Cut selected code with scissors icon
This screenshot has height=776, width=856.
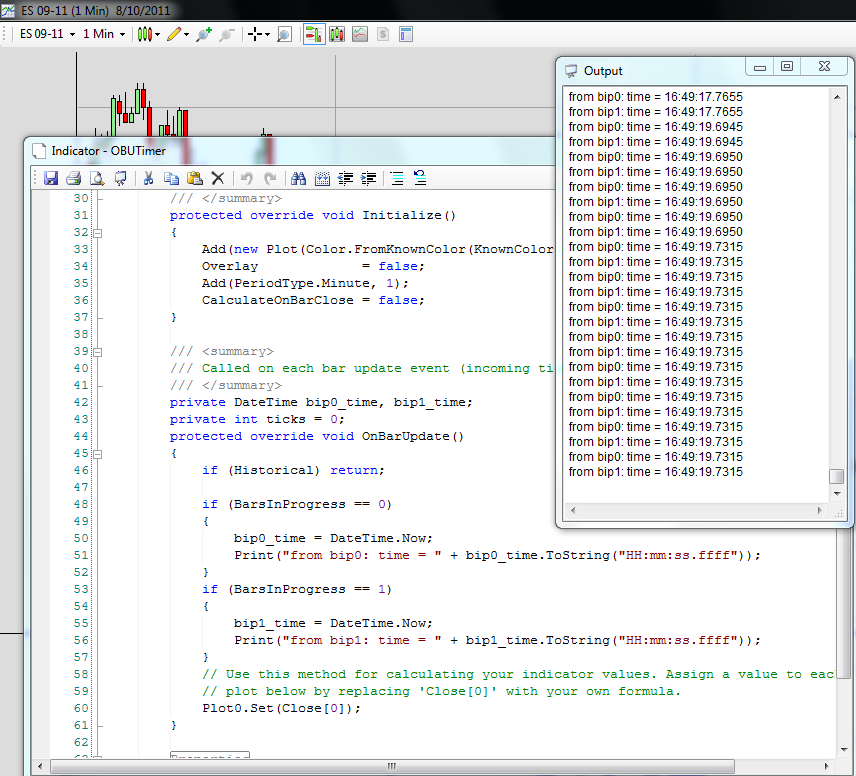click(x=148, y=179)
